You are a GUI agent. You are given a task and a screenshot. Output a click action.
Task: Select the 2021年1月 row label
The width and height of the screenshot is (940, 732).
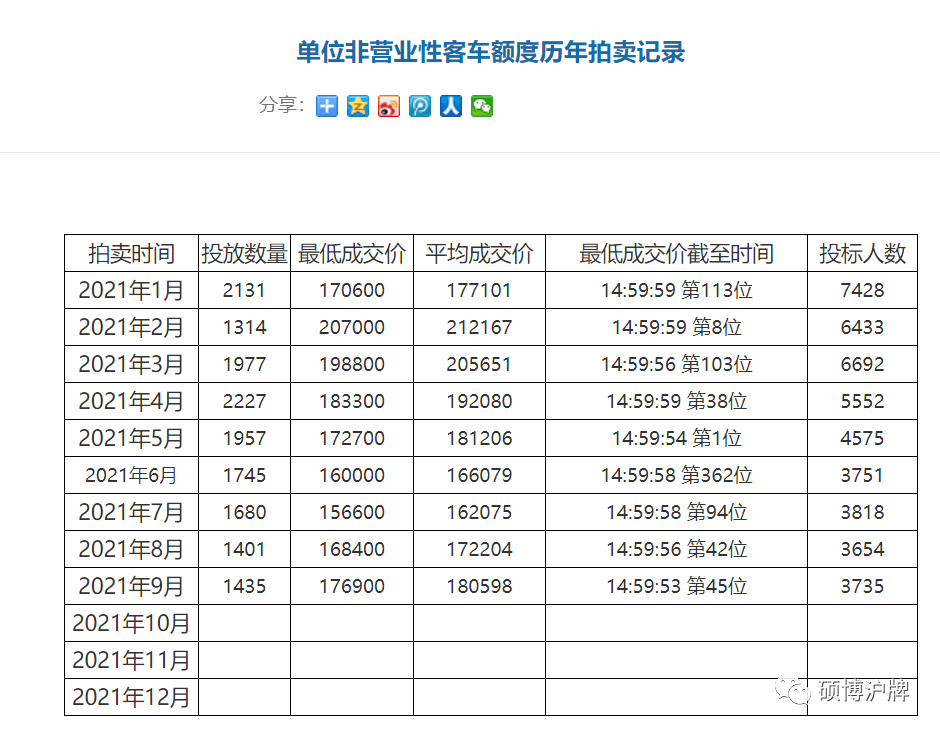tap(131, 291)
